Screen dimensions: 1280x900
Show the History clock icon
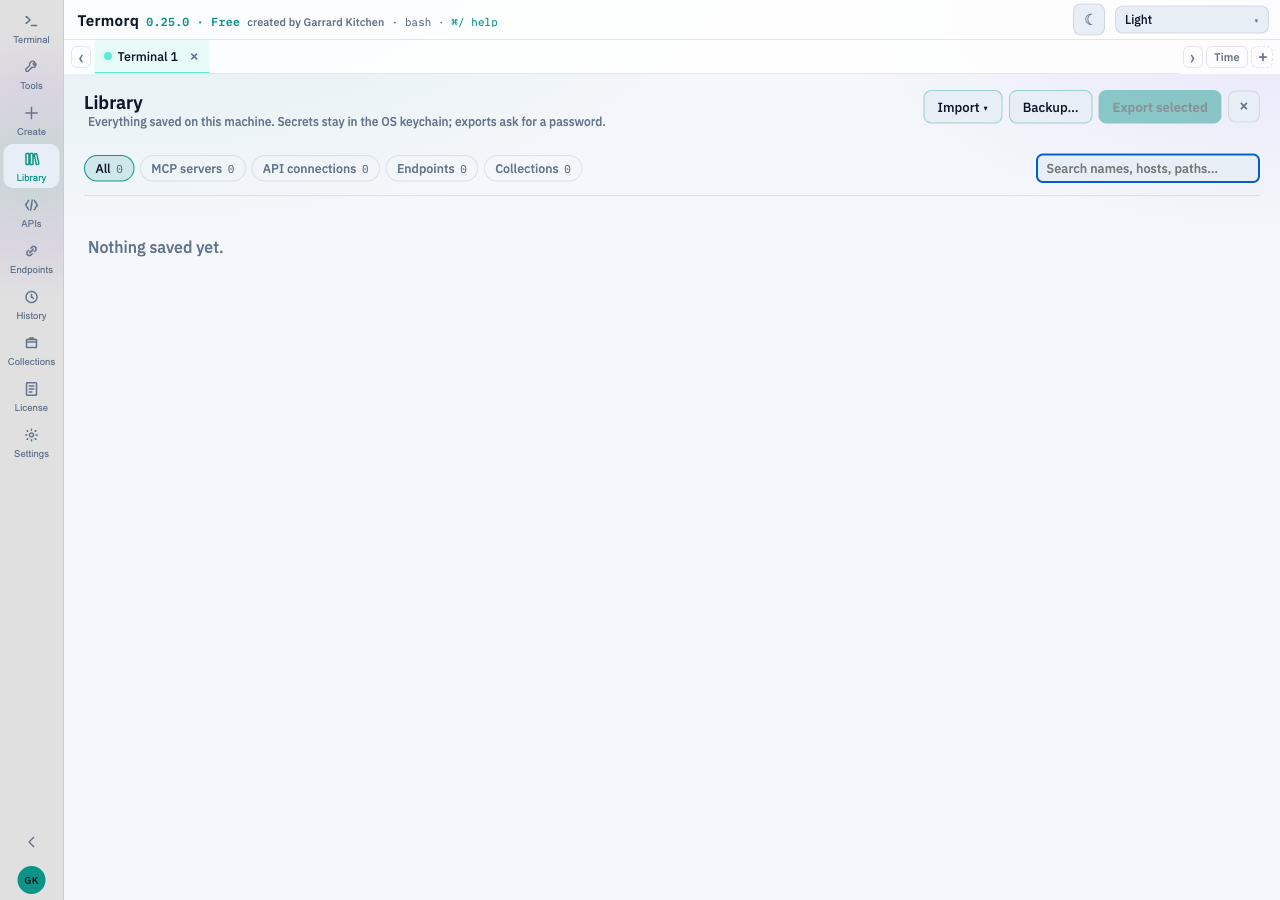coord(31,304)
